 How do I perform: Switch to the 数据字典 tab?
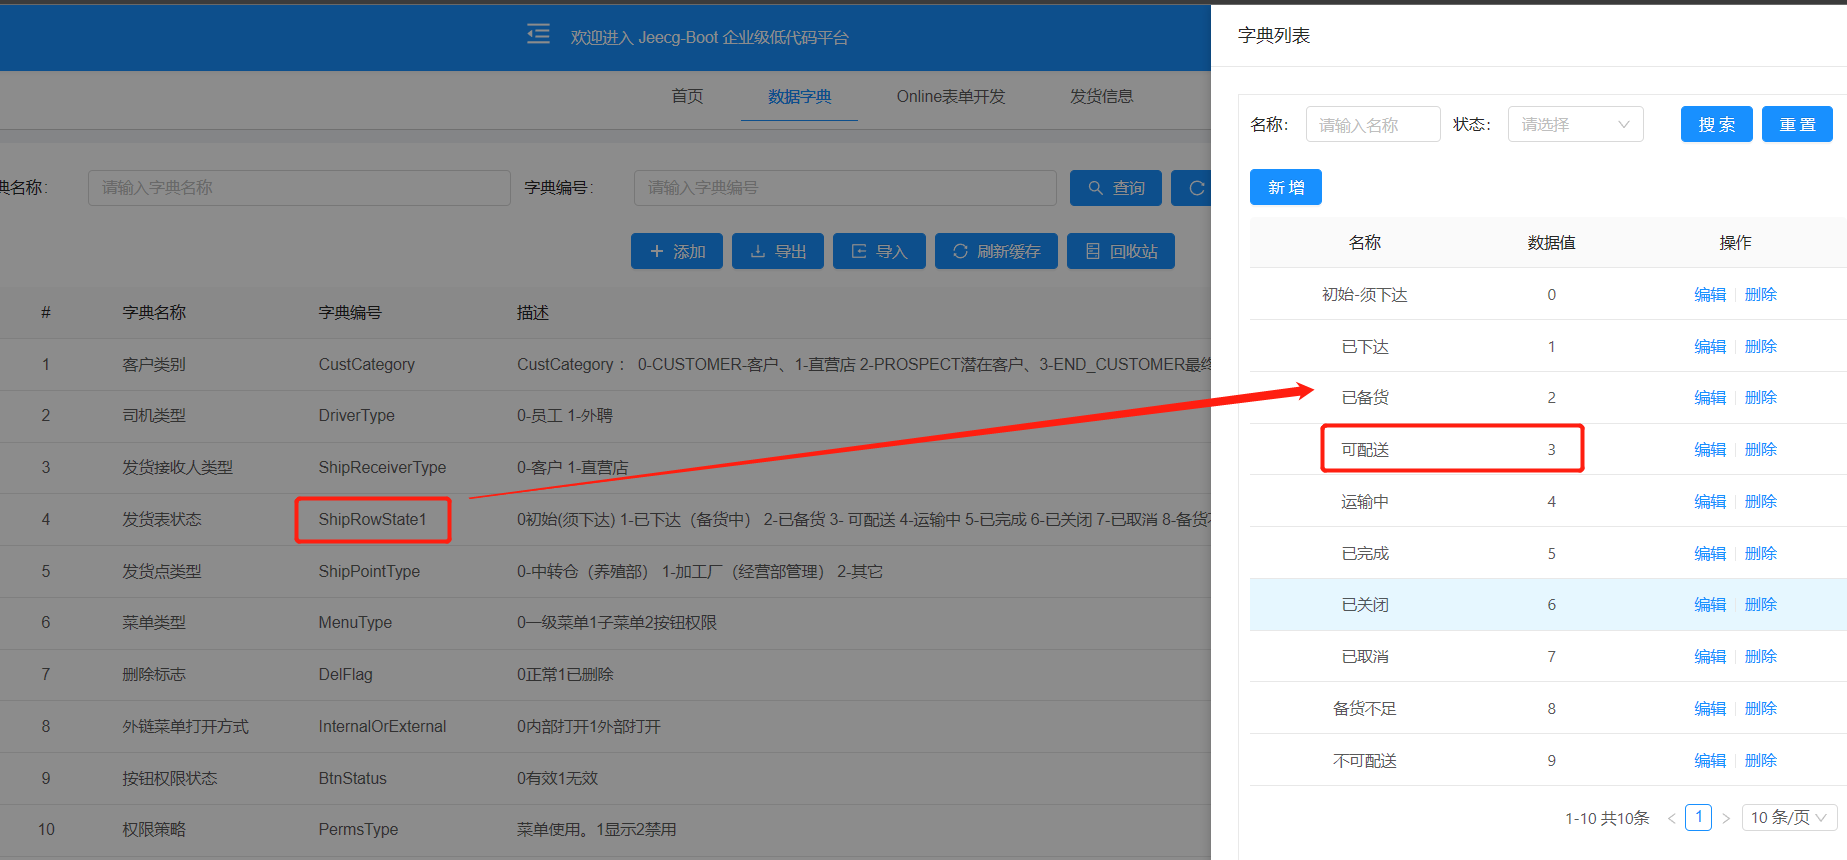[x=799, y=96]
